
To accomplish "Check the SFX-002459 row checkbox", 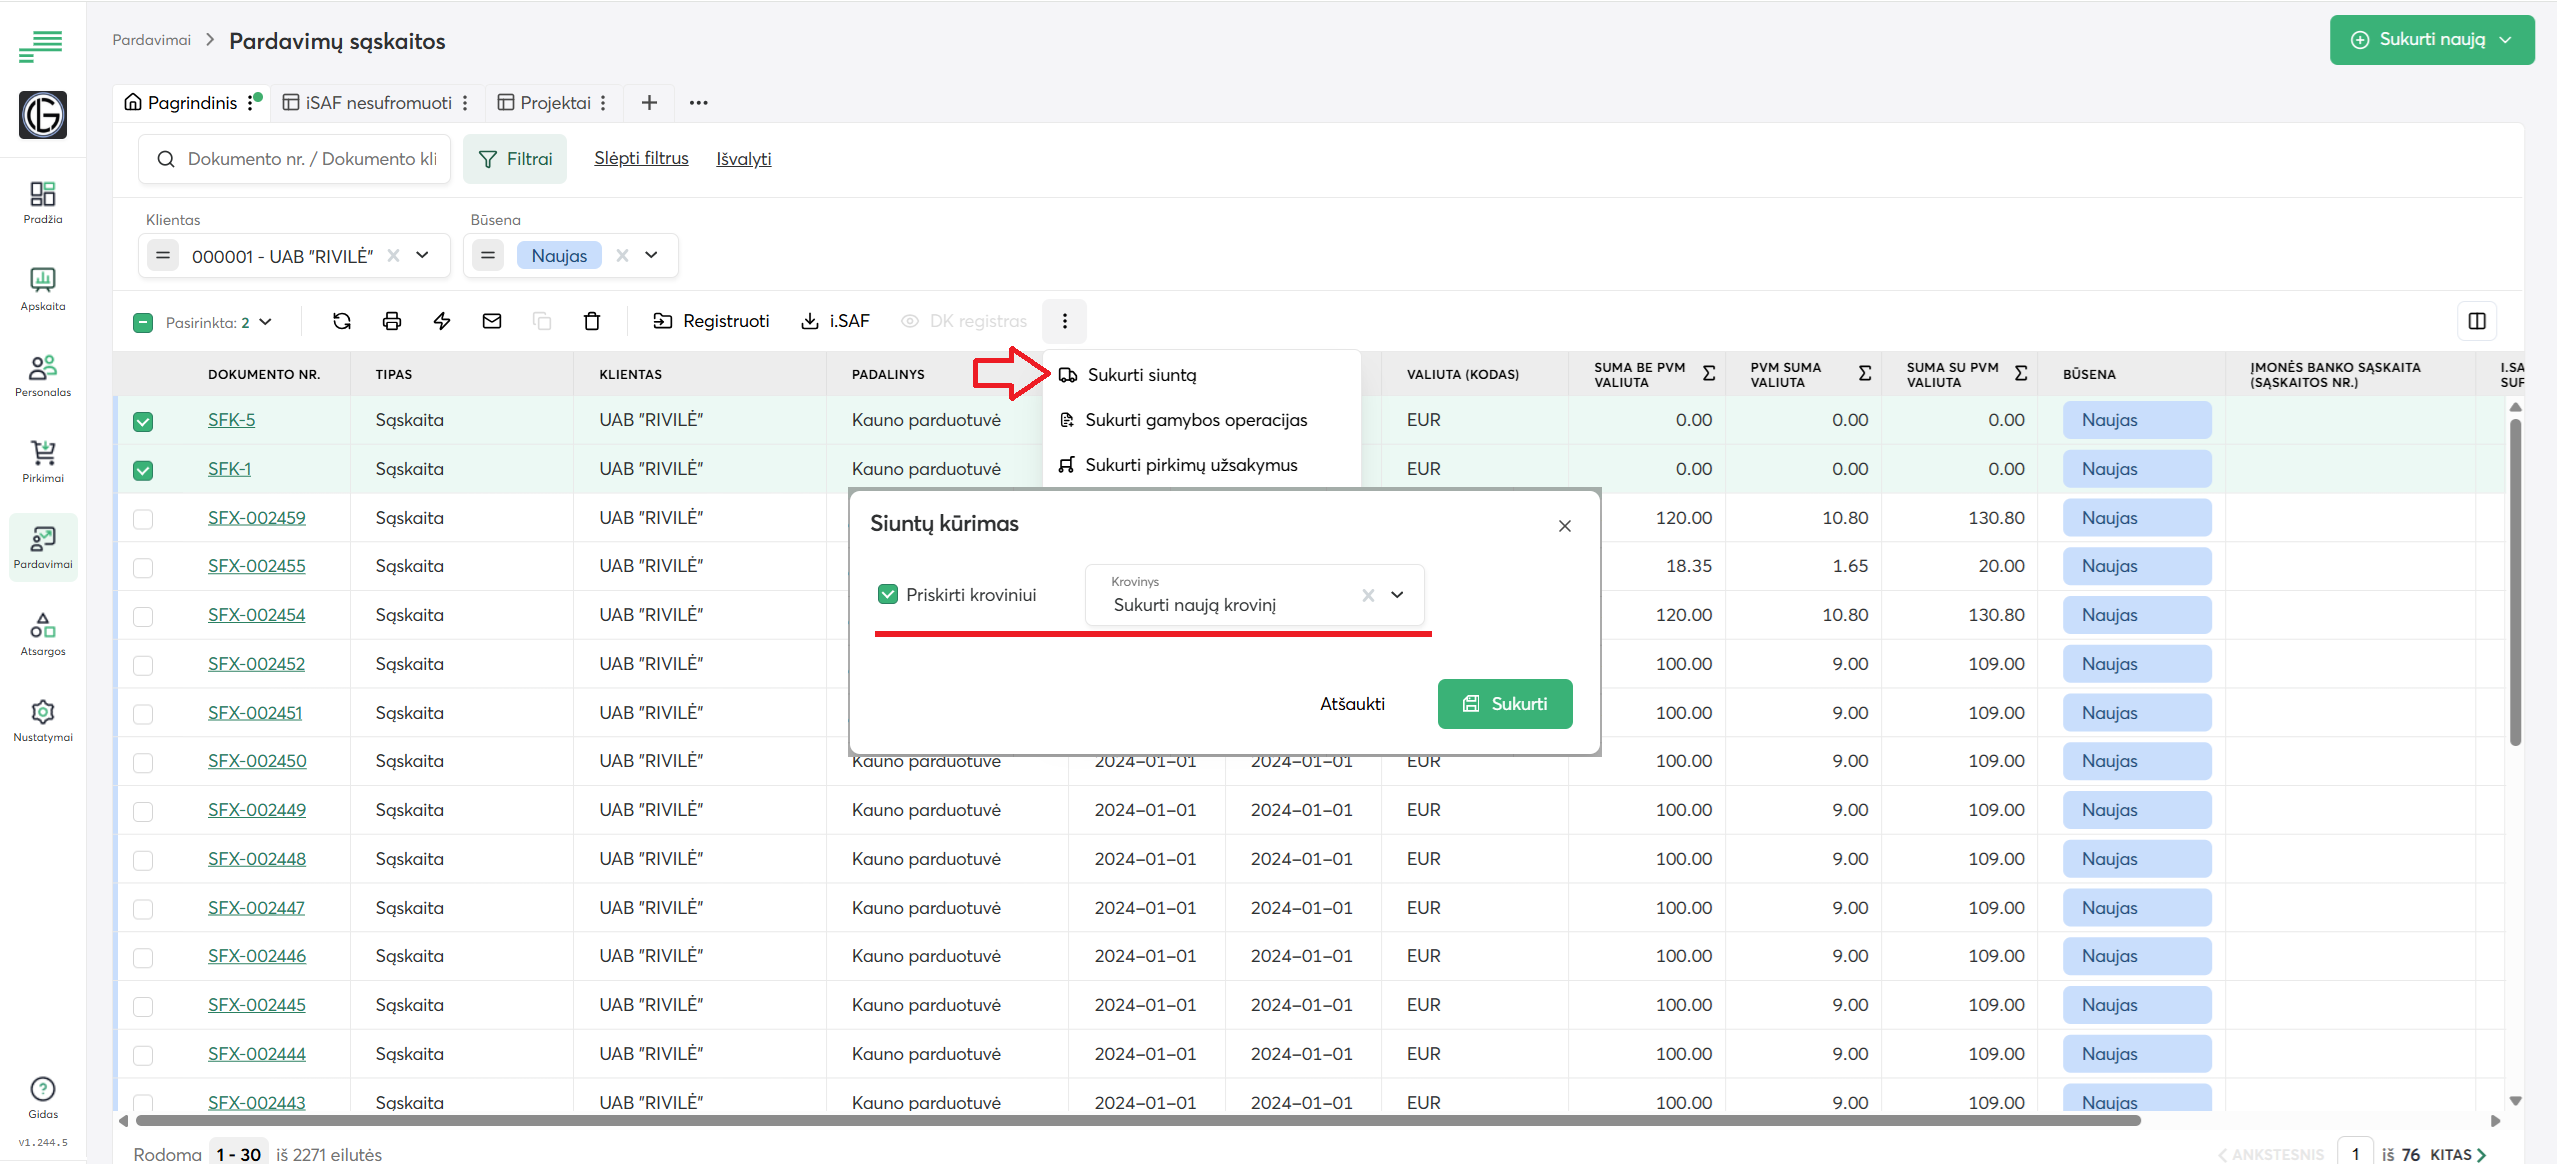I will click(x=143, y=519).
